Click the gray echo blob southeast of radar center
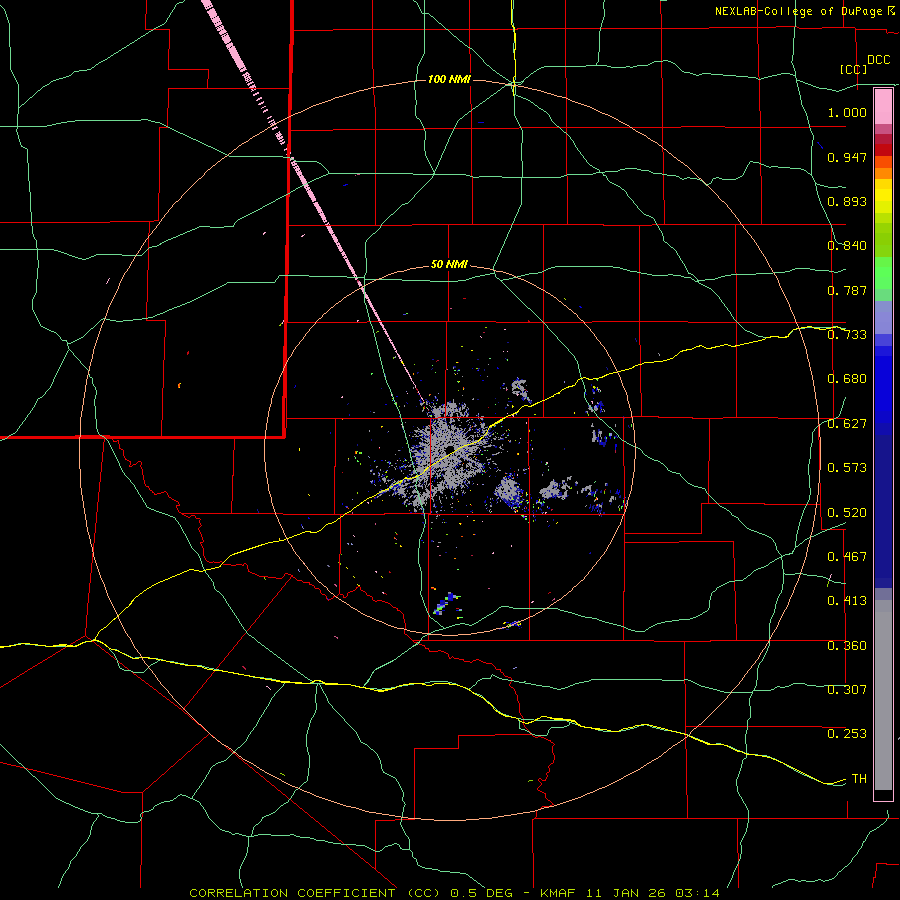900x900 pixels. pos(507,490)
